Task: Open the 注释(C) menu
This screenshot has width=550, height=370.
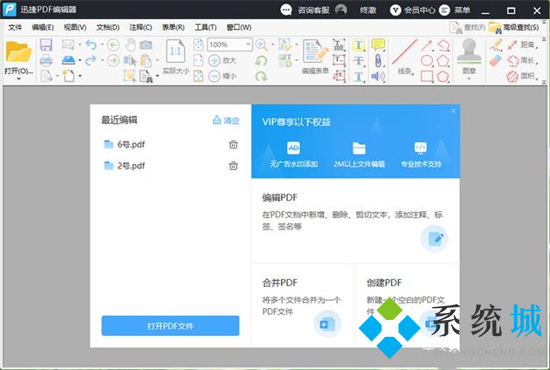Action: pyautogui.click(x=141, y=27)
